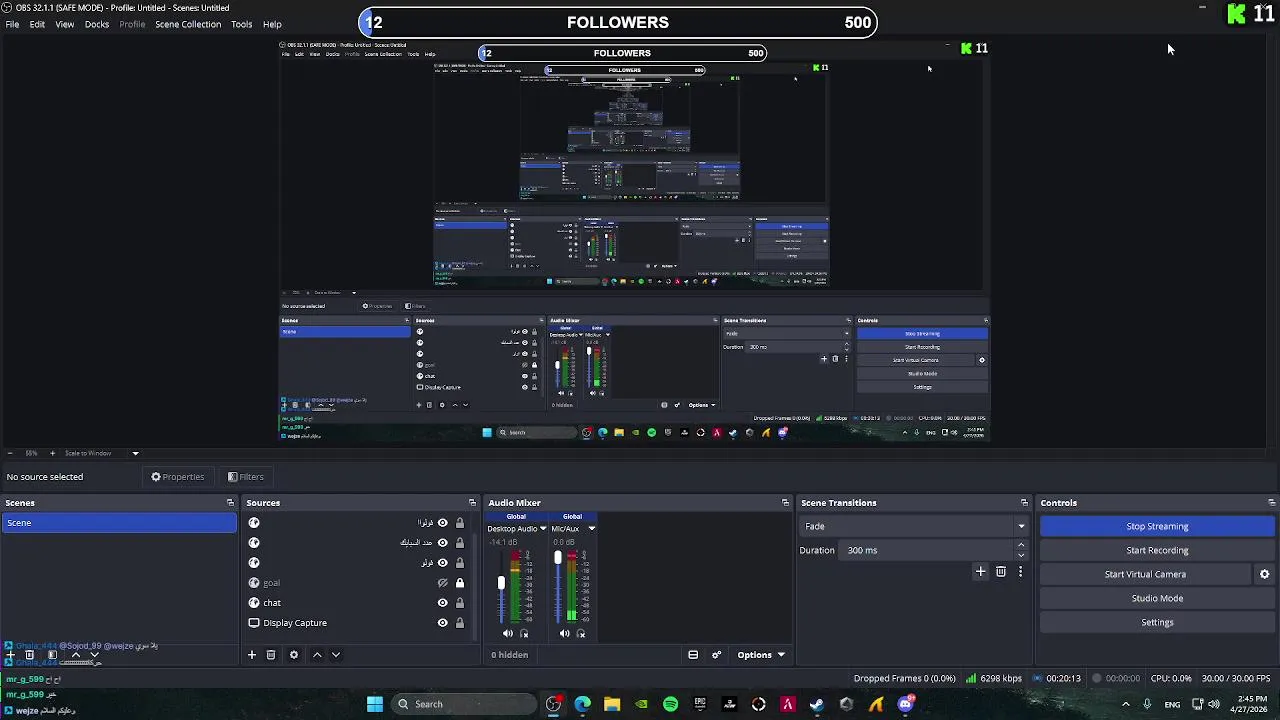The height and width of the screenshot is (720, 1280).
Task: Toggle lock on Display Capture source
Action: tap(460, 623)
